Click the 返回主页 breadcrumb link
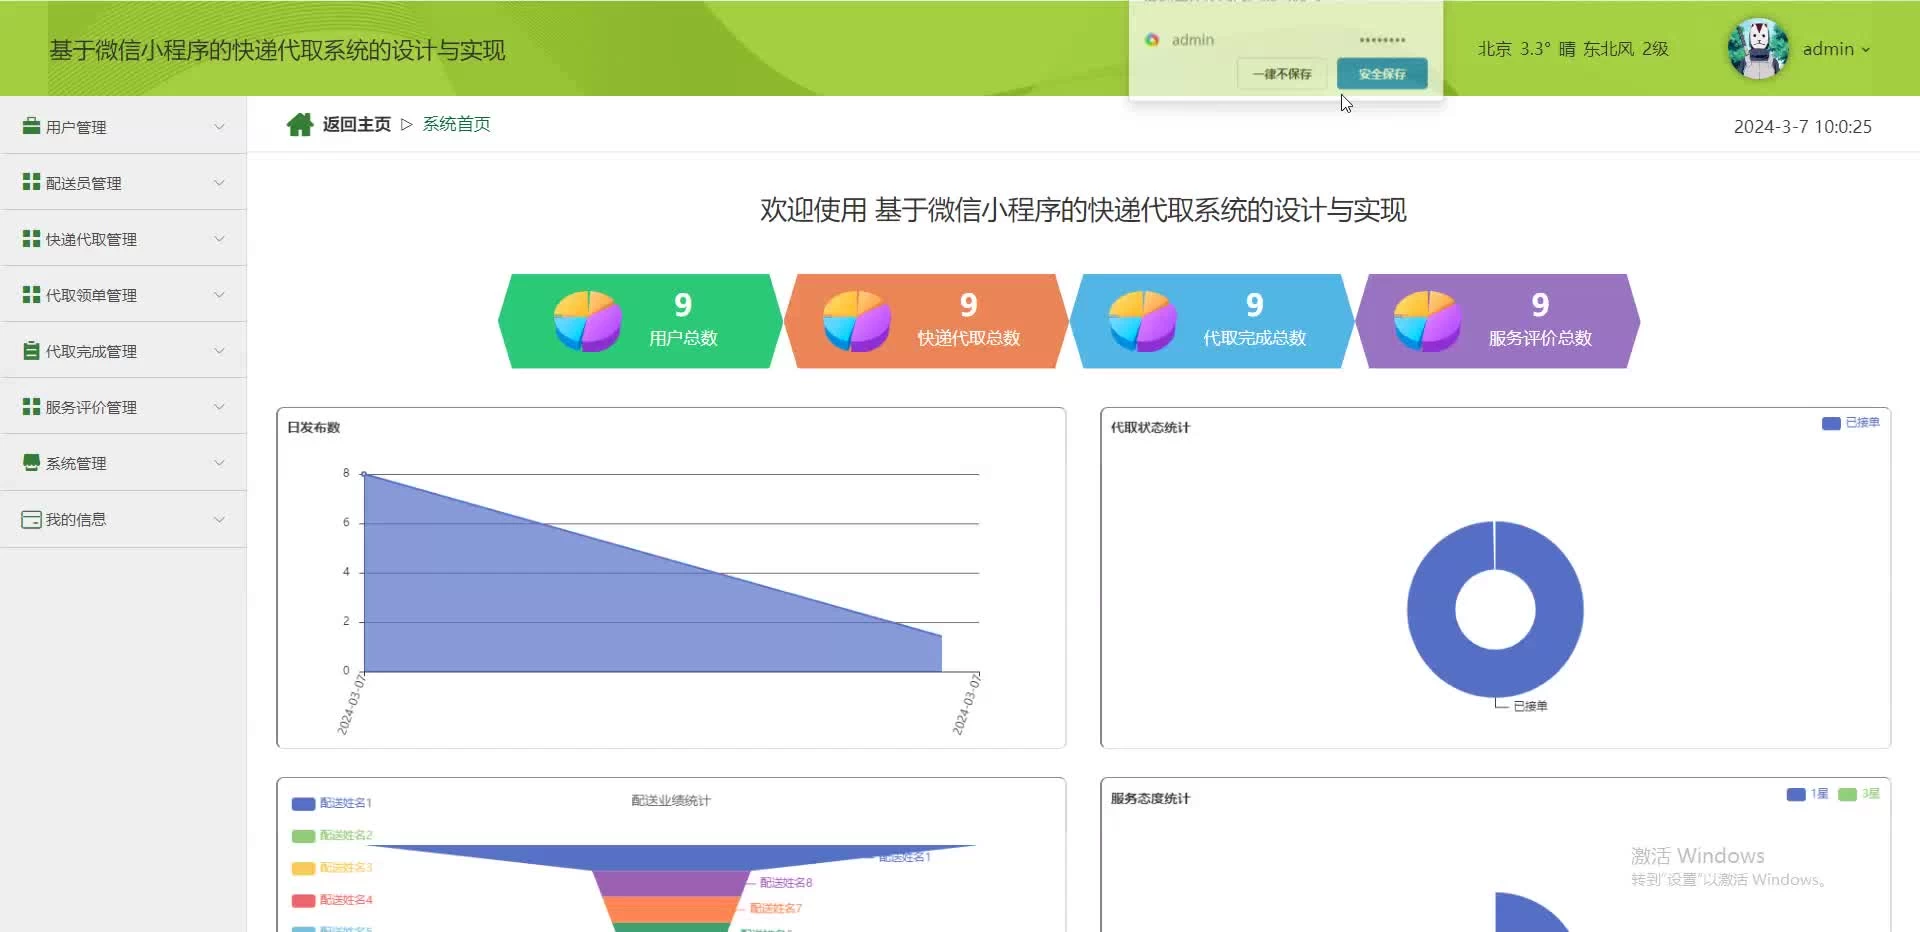The image size is (1920, 932). pyautogui.click(x=357, y=124)
